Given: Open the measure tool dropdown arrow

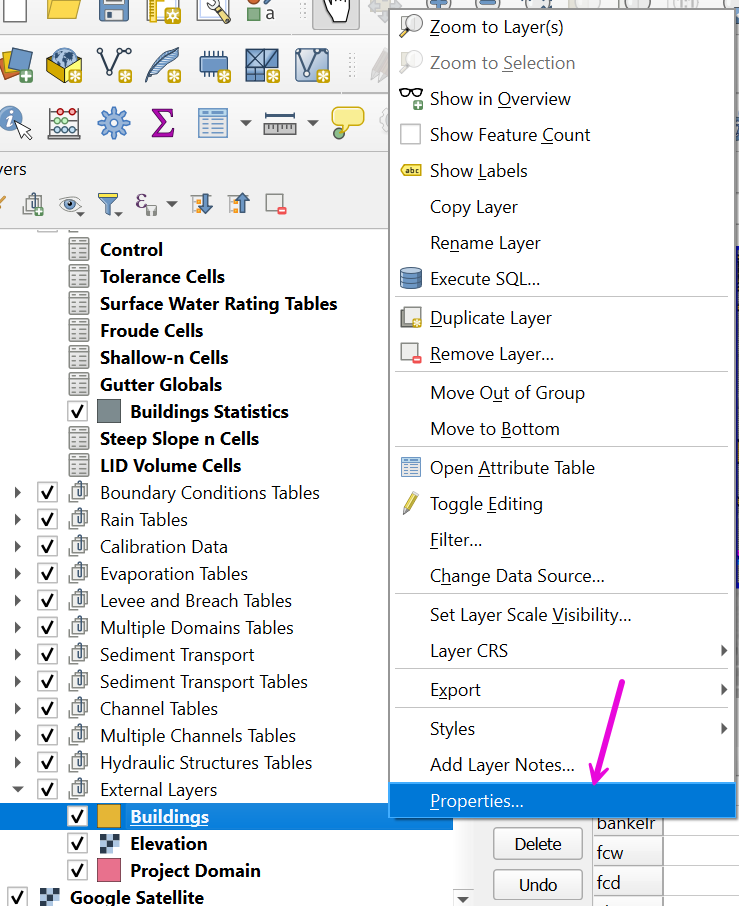Looking at the screenshot, I should pyautogui.click(x=312, y=123).
